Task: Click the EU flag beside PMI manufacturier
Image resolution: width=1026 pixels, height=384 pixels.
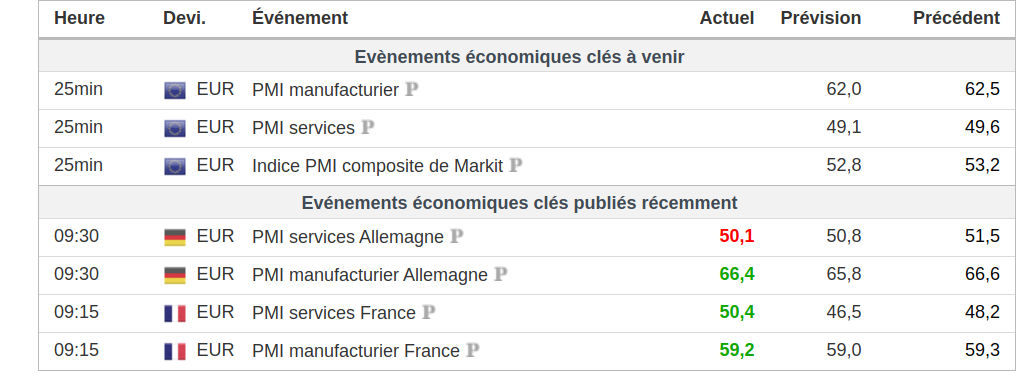Action: [x=175, y=90]
